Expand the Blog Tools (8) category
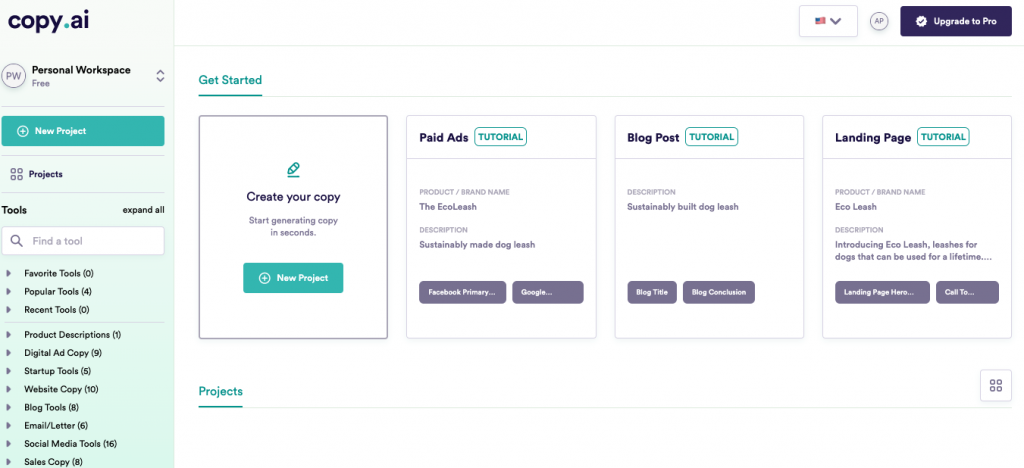 (x=9, y=407)
